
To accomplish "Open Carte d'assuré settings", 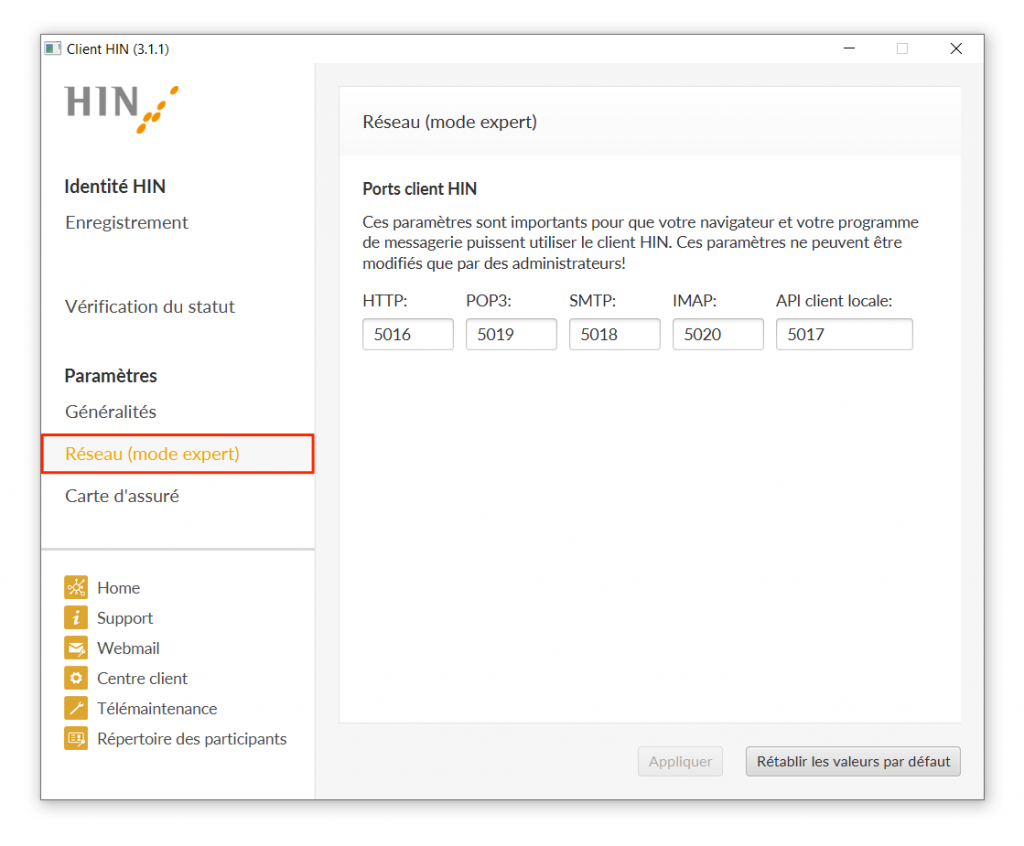I will [122, 496].
